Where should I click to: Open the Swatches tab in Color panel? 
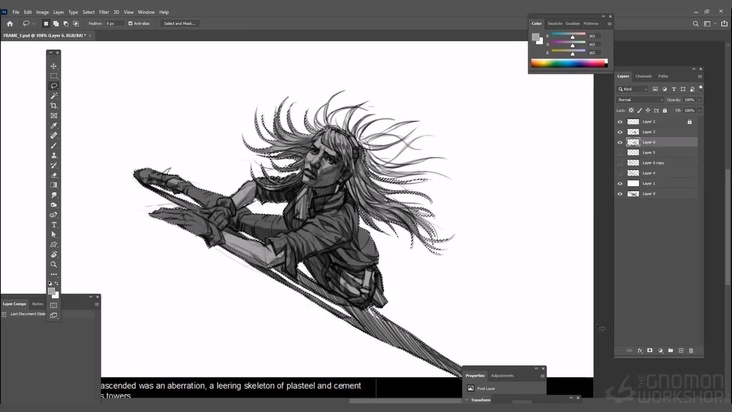coord(555,23)
